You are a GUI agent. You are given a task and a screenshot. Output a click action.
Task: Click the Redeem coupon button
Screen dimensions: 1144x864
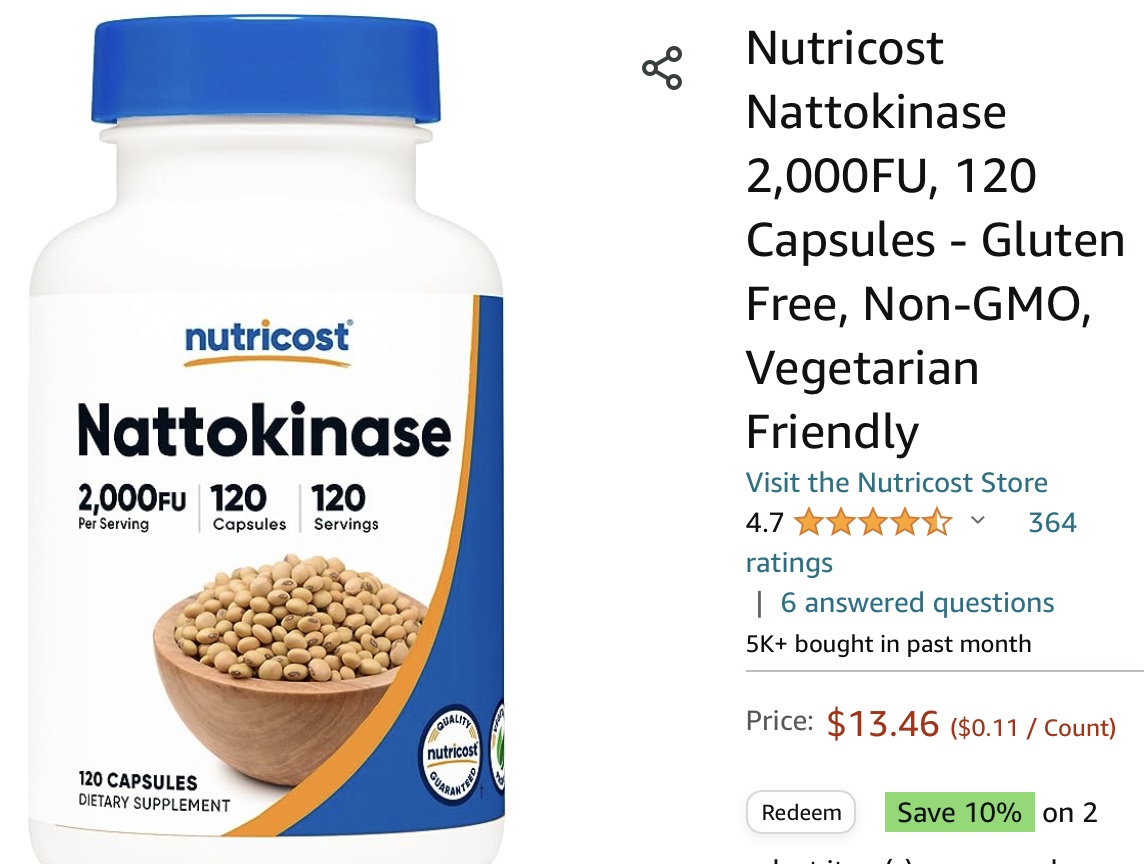click(x=801, y=812)
